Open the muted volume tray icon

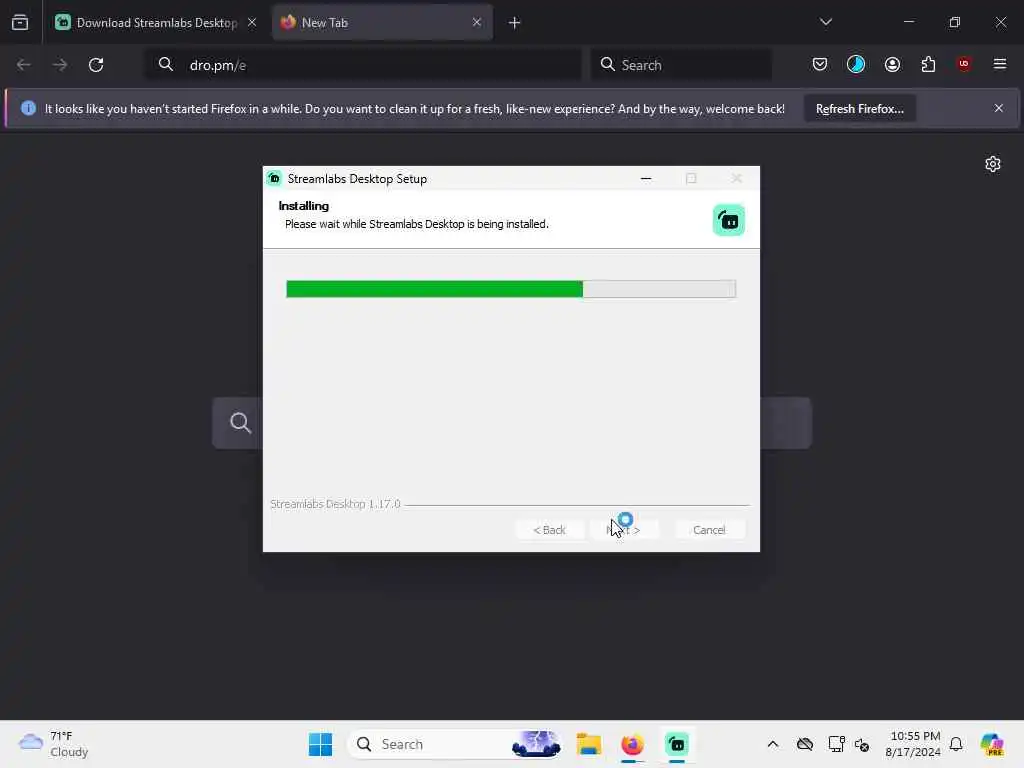862,744
